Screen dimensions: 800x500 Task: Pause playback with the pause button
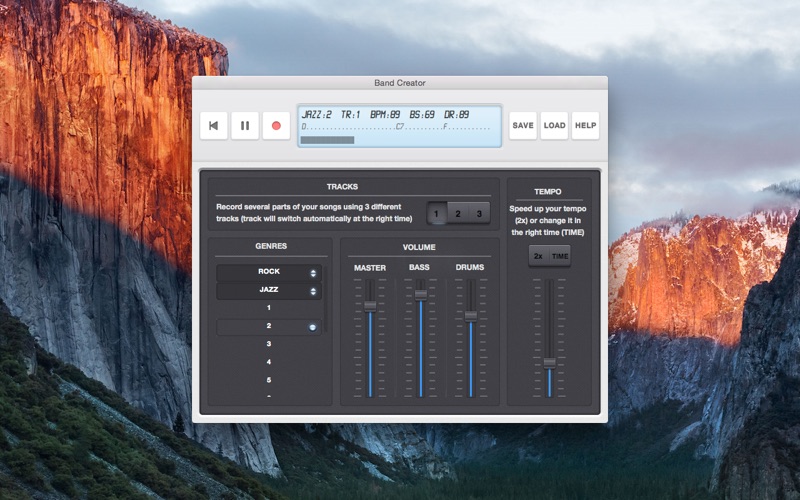pos(245,126)
